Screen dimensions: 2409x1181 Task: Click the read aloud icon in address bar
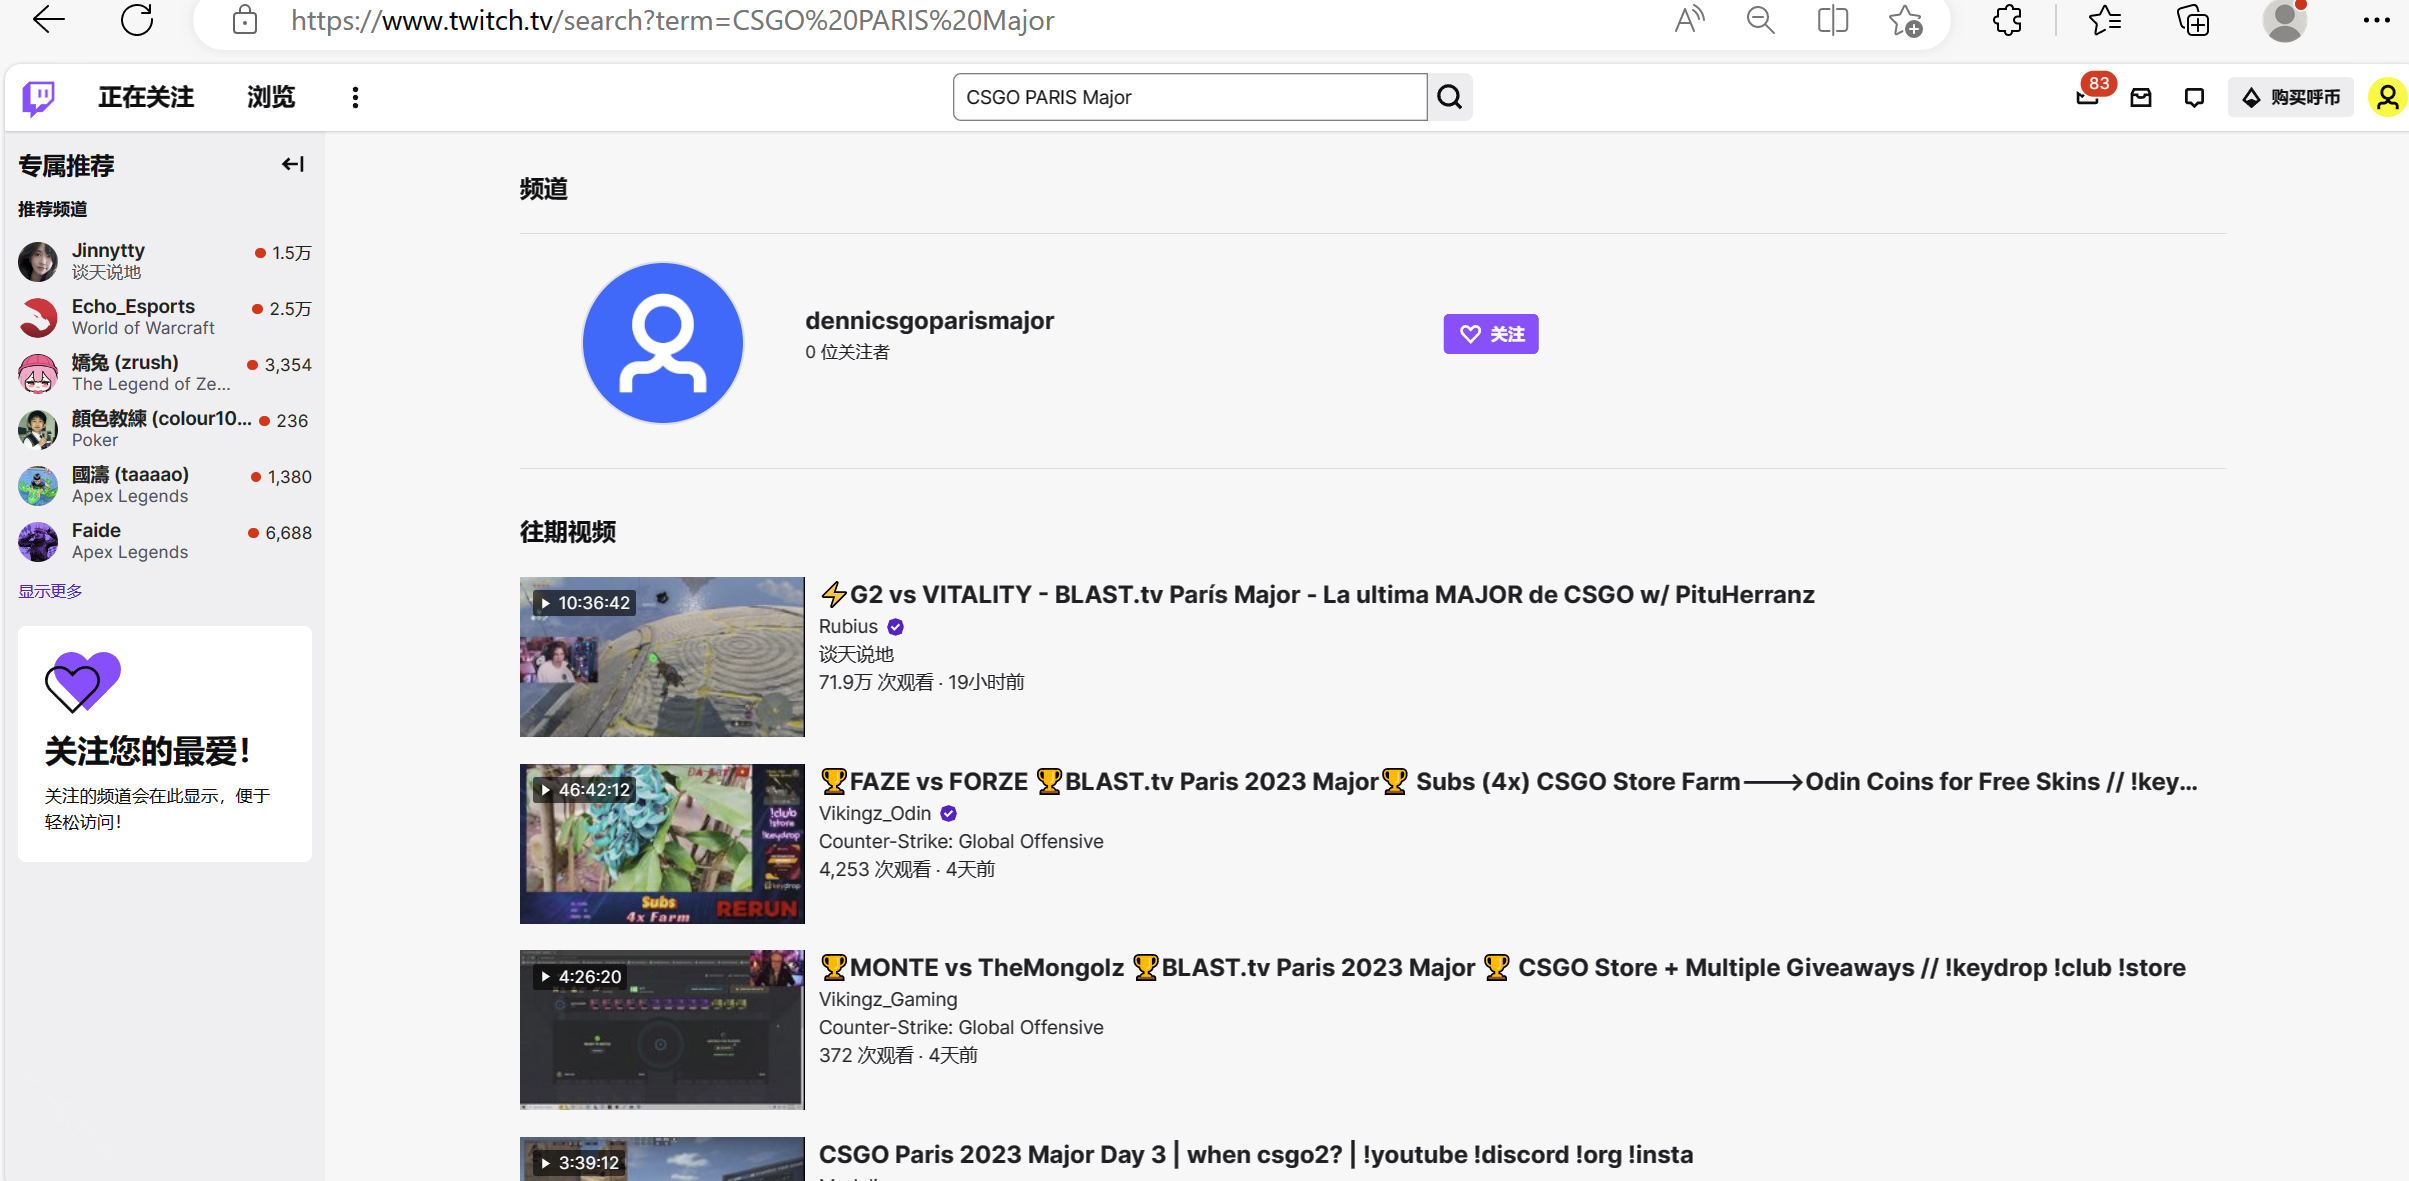1689,20
